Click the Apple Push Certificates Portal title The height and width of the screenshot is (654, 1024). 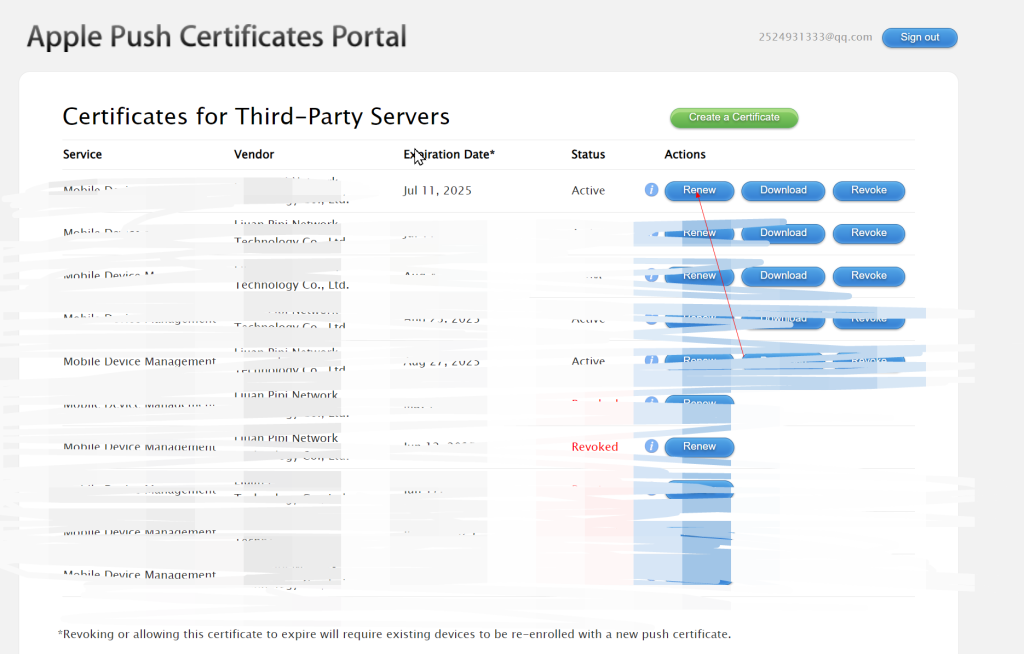217,37
